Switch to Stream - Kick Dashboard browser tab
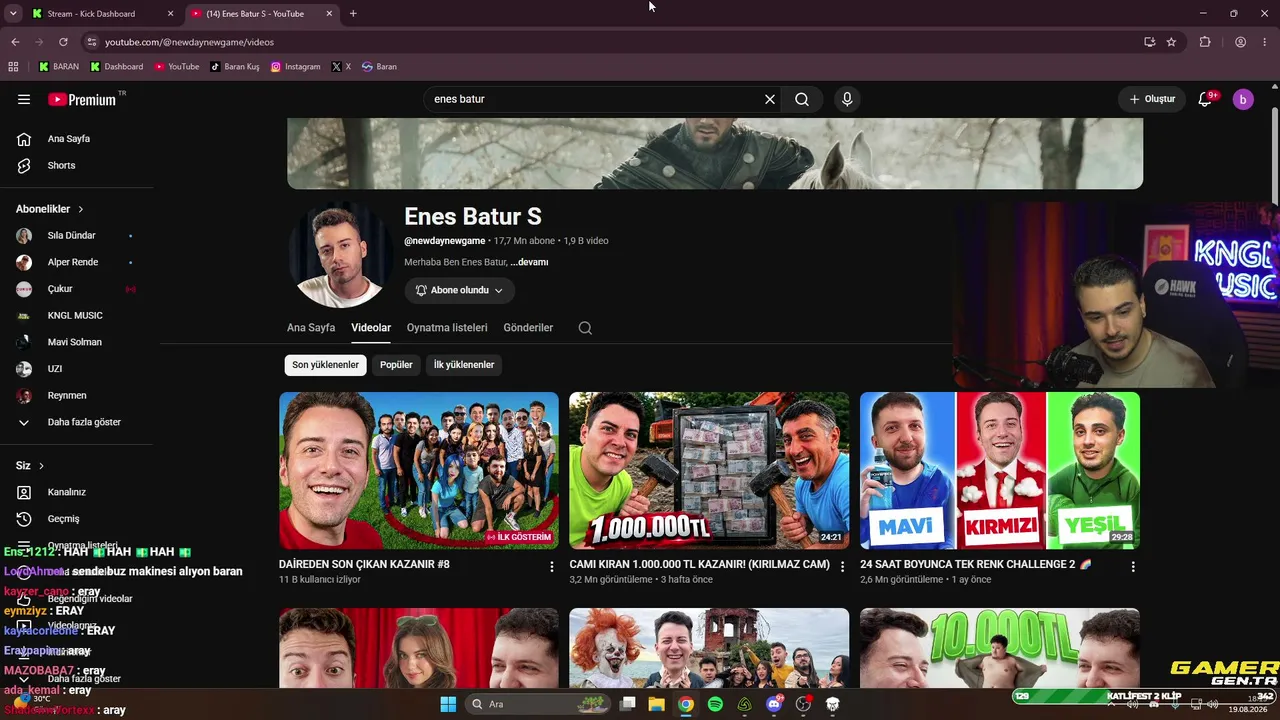This screenshot has width=1280, height=720. click(102, 14)
